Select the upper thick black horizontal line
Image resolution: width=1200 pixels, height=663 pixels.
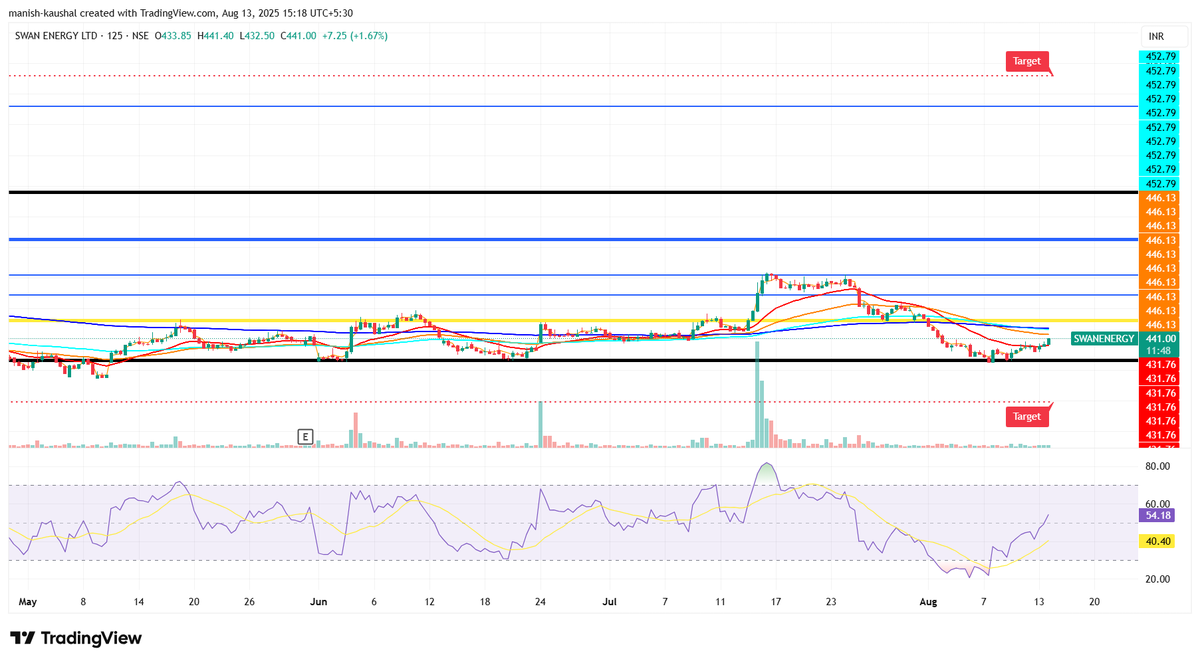[573, 191]
